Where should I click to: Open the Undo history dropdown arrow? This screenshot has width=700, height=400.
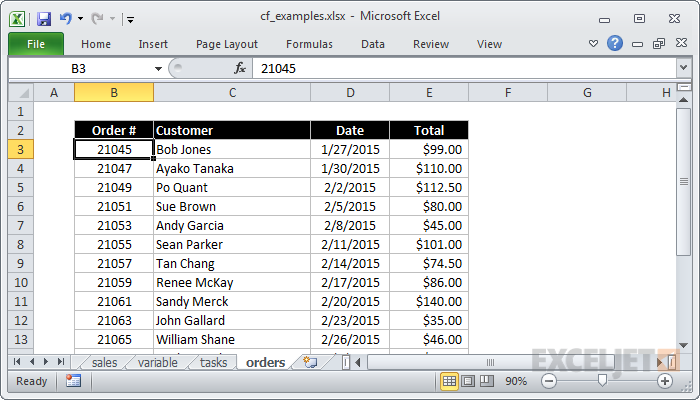click(x=80, y=19)
